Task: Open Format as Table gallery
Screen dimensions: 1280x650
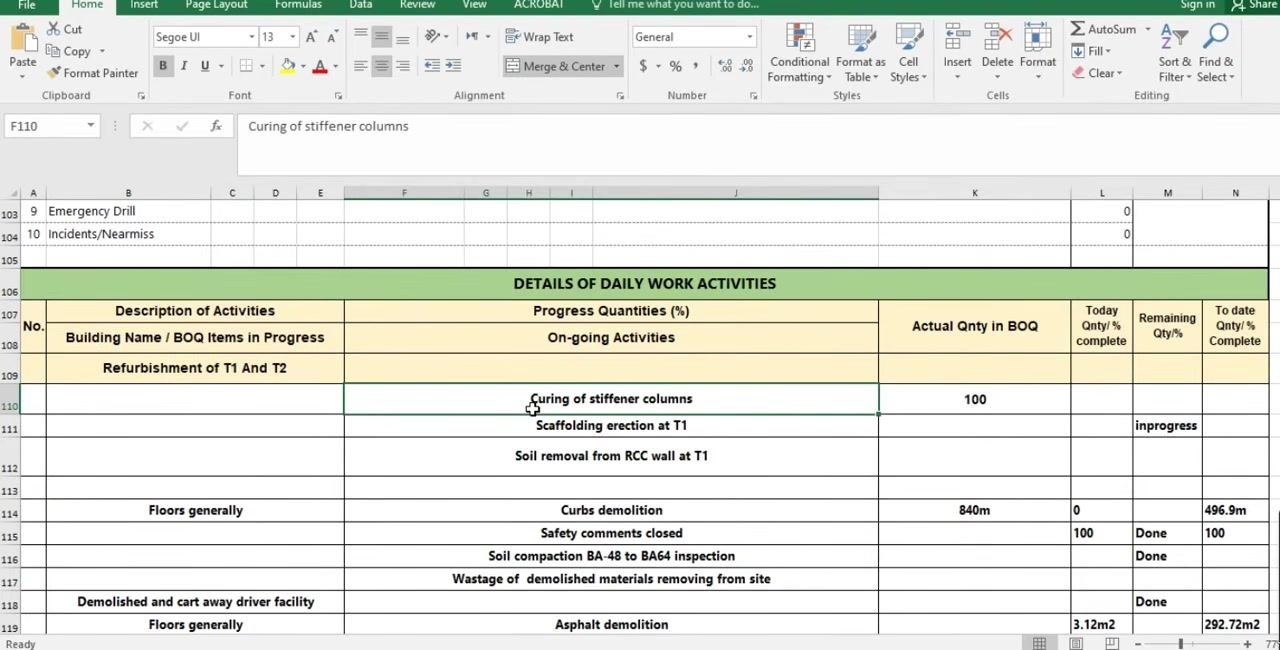Action: [861, 53]
